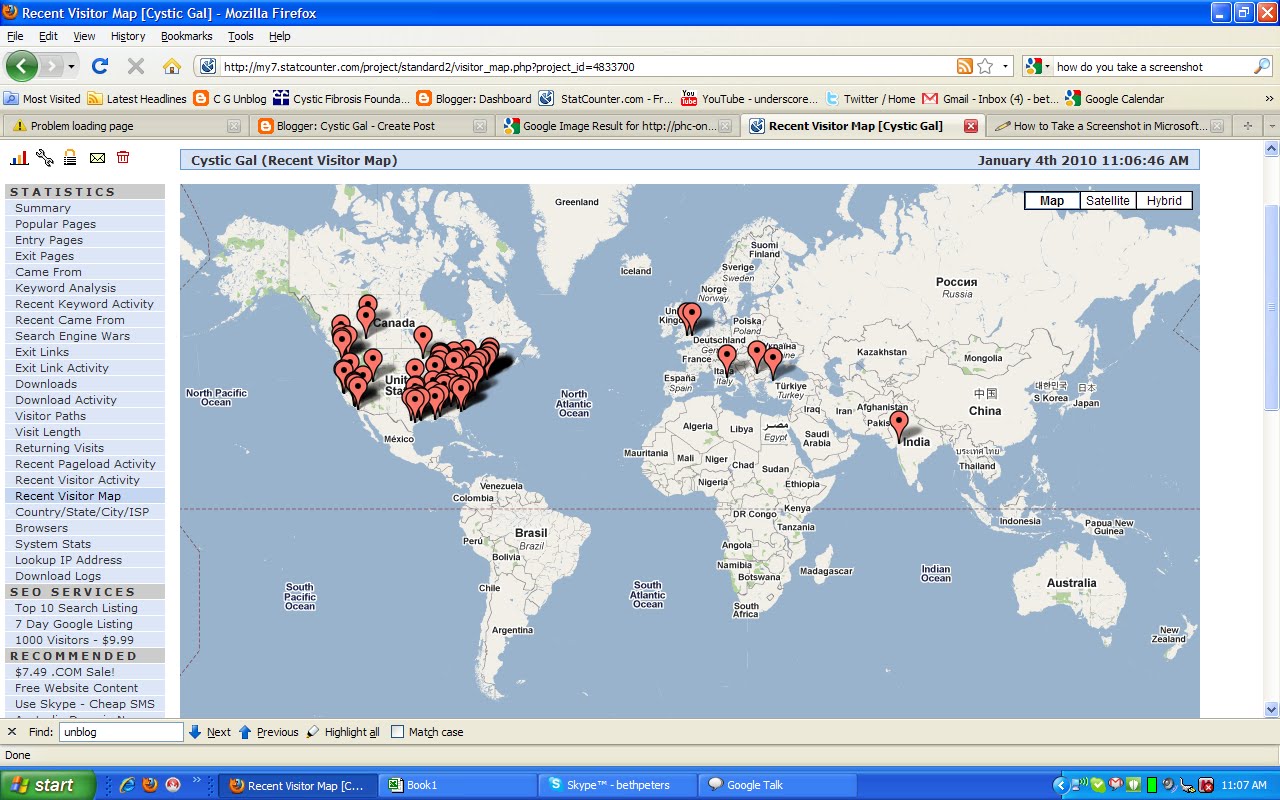
Task: Open the Bookmarks menu
Action: [186, 36]
